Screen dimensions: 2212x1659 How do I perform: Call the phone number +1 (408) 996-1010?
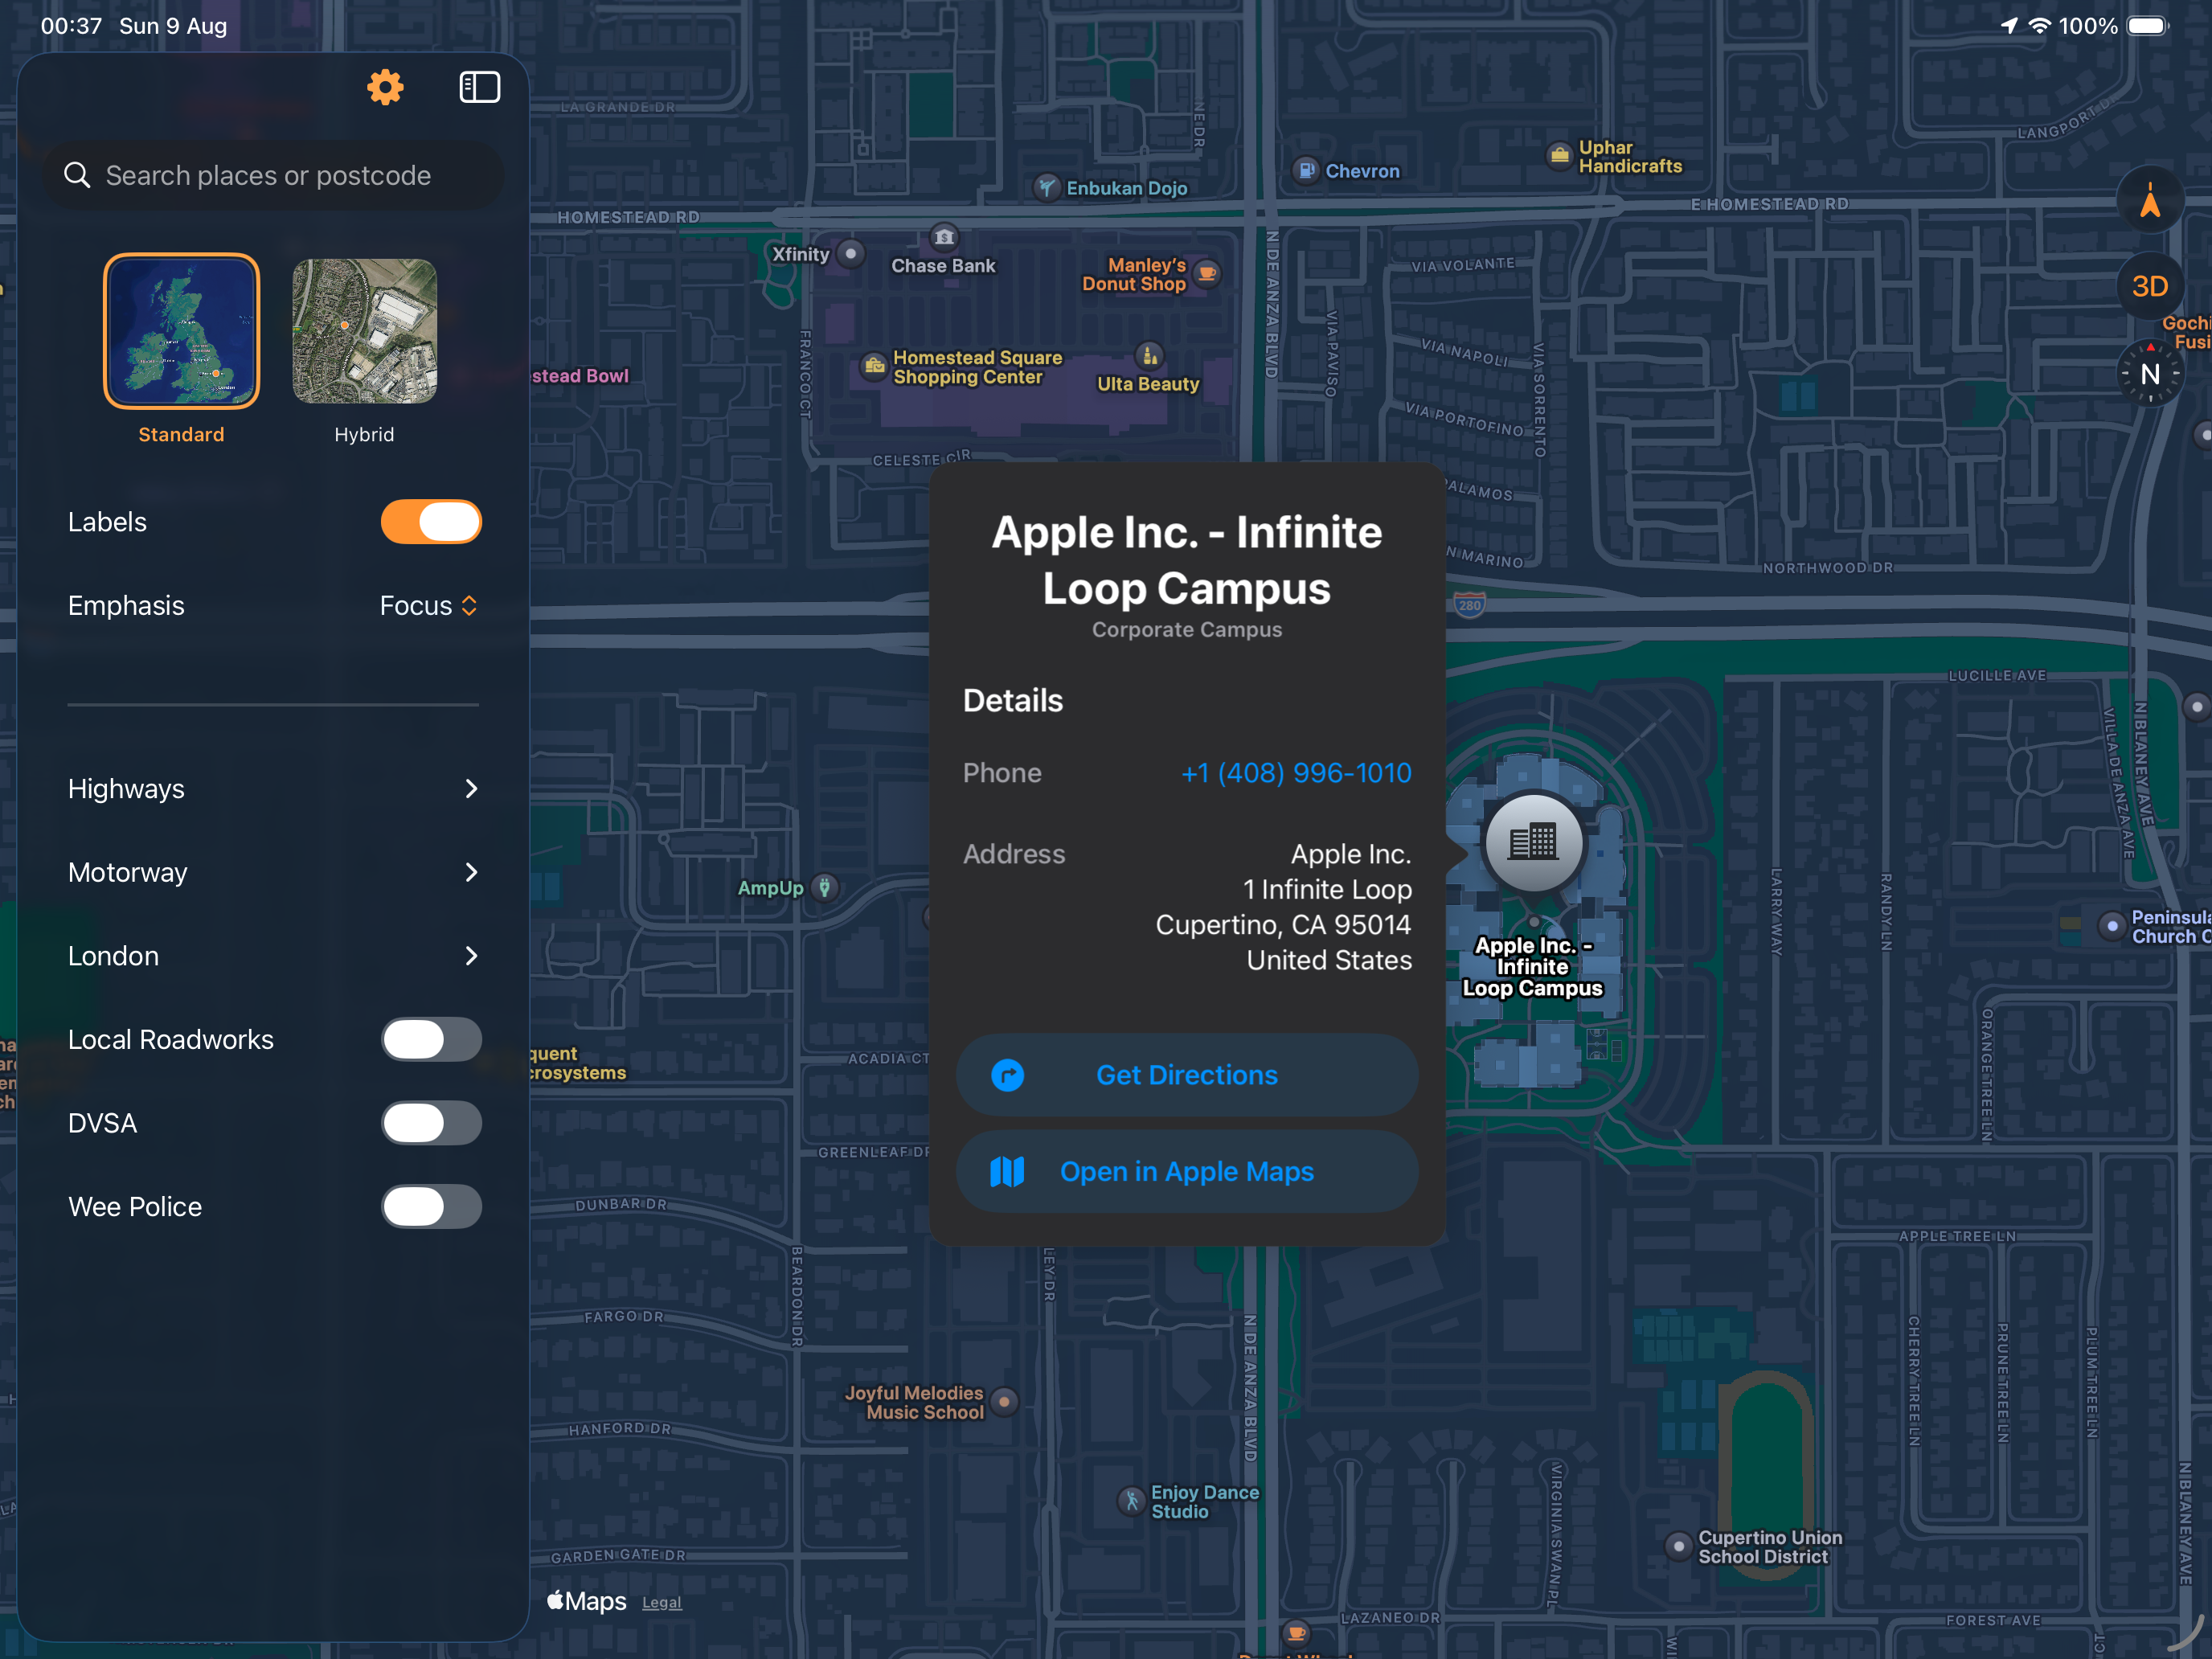(1296, 773)
